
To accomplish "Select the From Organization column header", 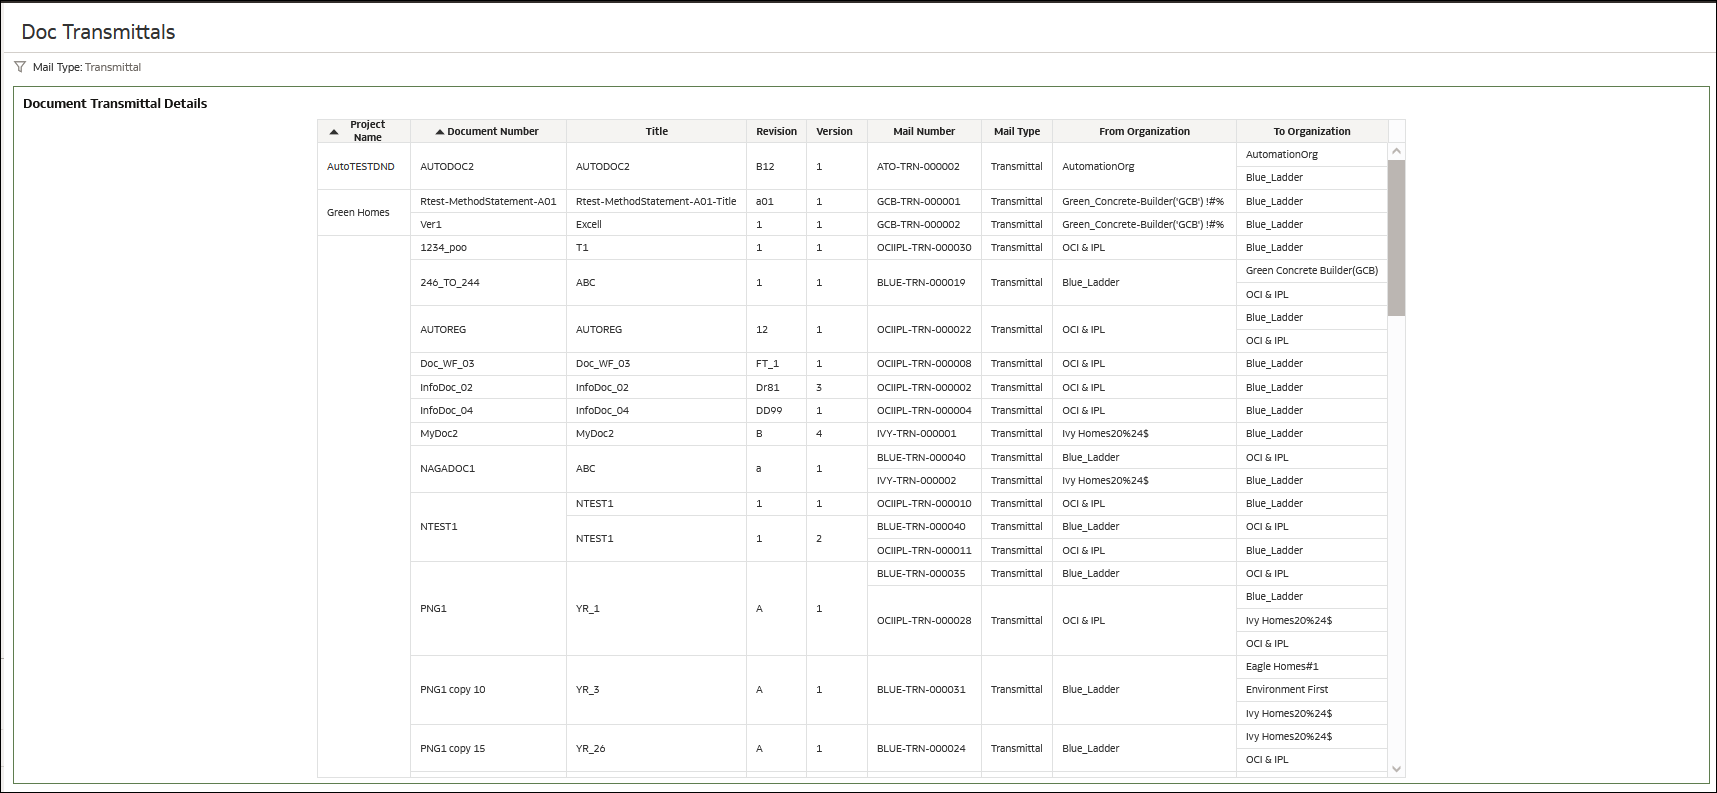I will 1145,131.
